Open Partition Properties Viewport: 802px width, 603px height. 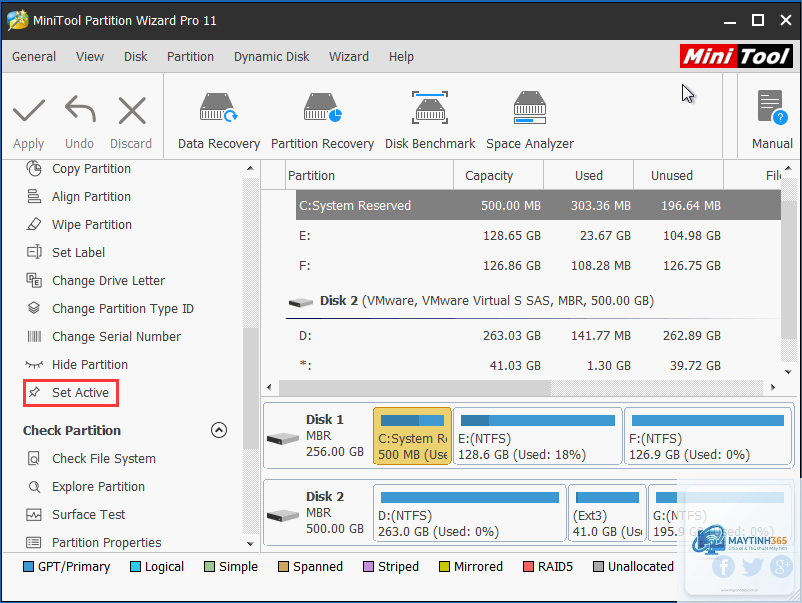(94, 543)
